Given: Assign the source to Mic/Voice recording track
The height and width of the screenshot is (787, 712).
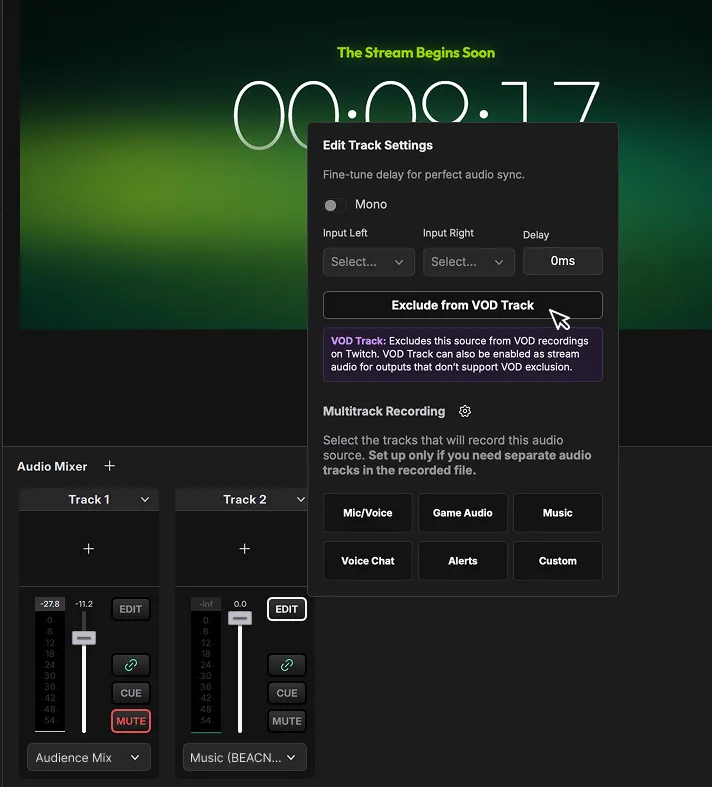Looking at the screenshot, I should [368, 512].
